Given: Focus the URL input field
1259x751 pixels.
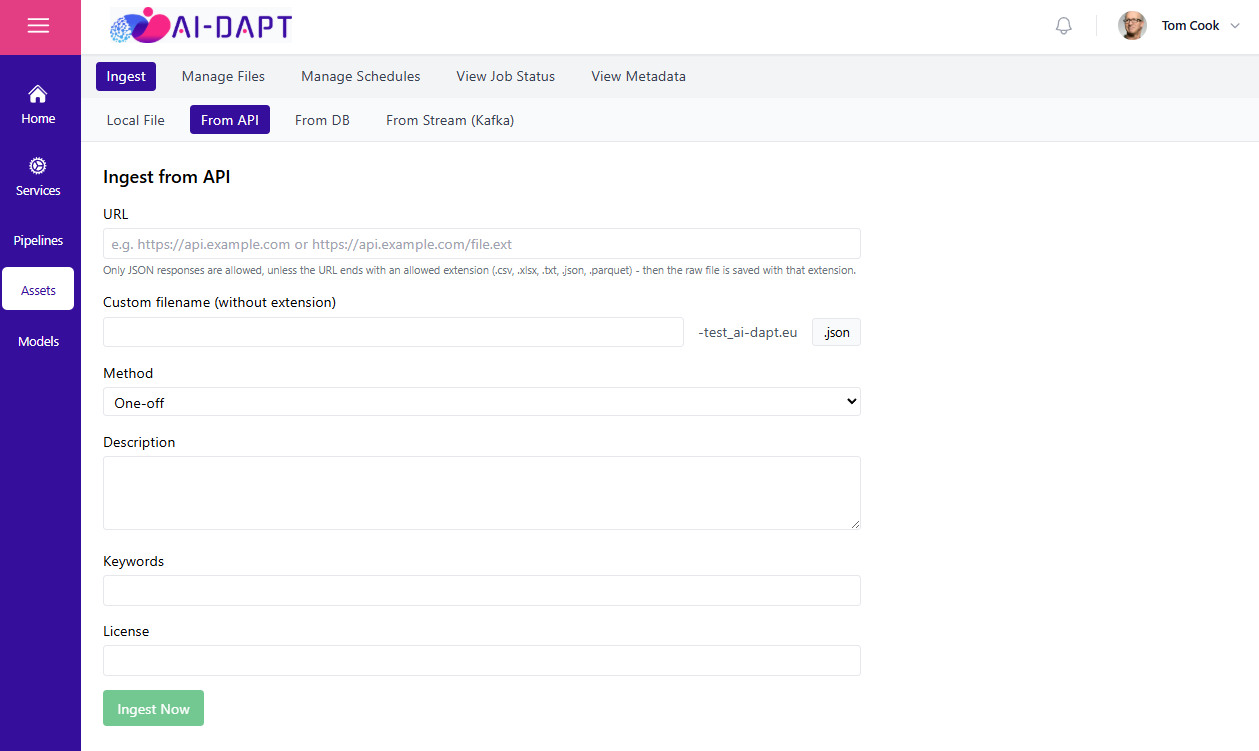Looking at the screenshot, I should [482, 244].
